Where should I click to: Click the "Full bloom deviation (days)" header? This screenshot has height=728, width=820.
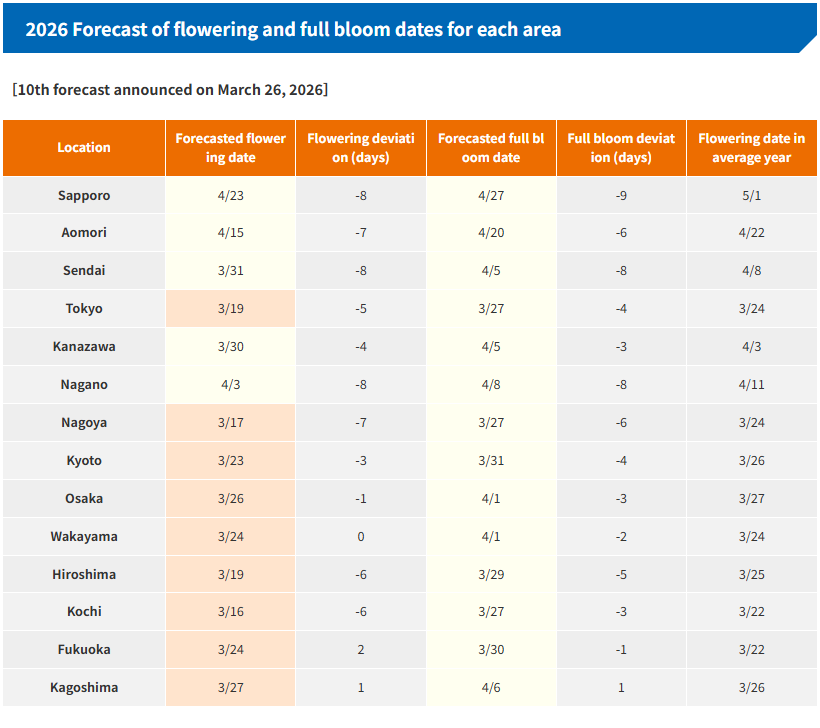tap(621, 148)
